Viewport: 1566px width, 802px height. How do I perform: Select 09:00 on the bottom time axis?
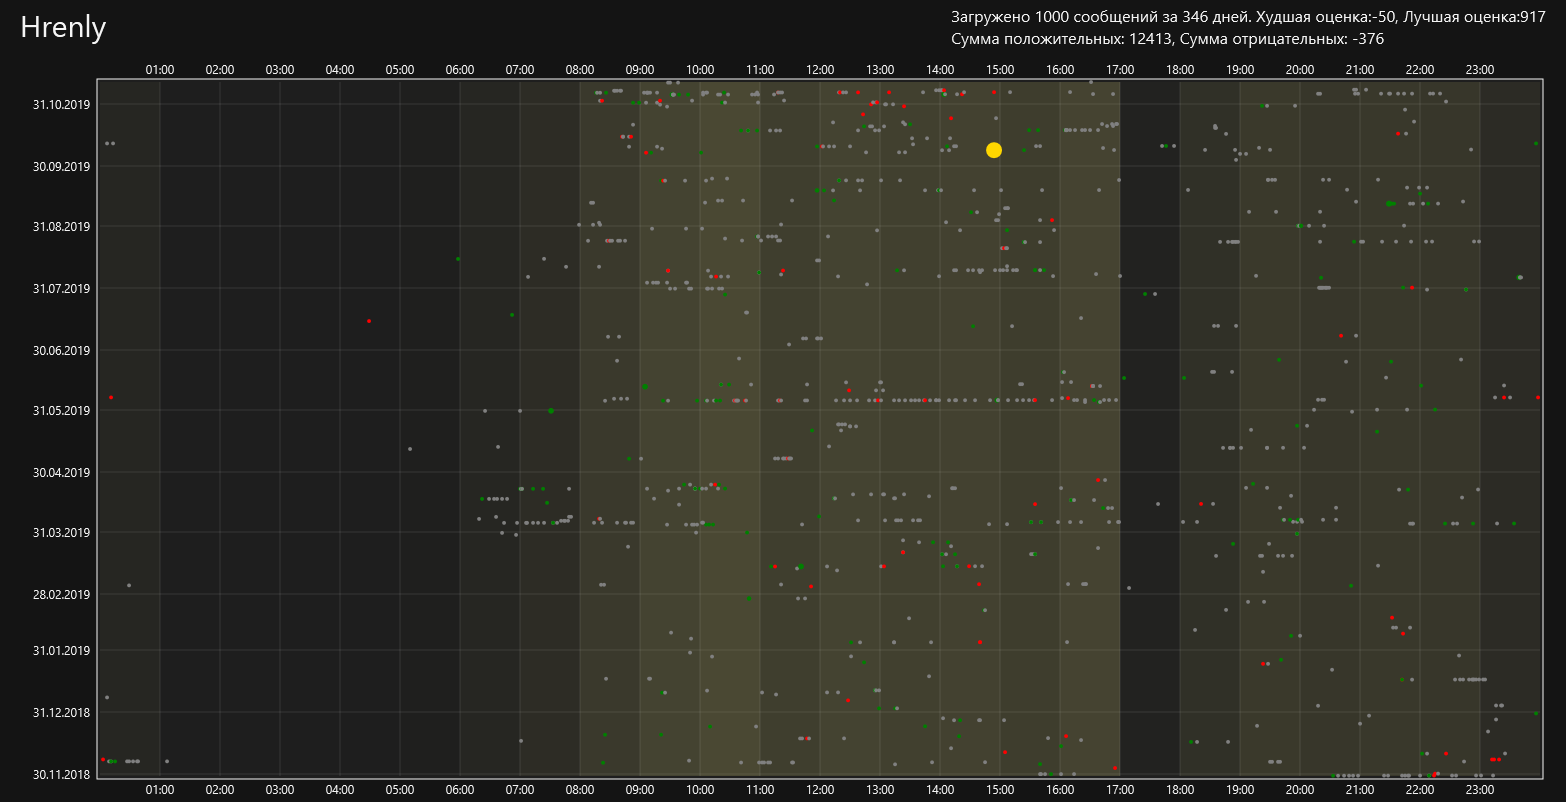coord(640,789)
